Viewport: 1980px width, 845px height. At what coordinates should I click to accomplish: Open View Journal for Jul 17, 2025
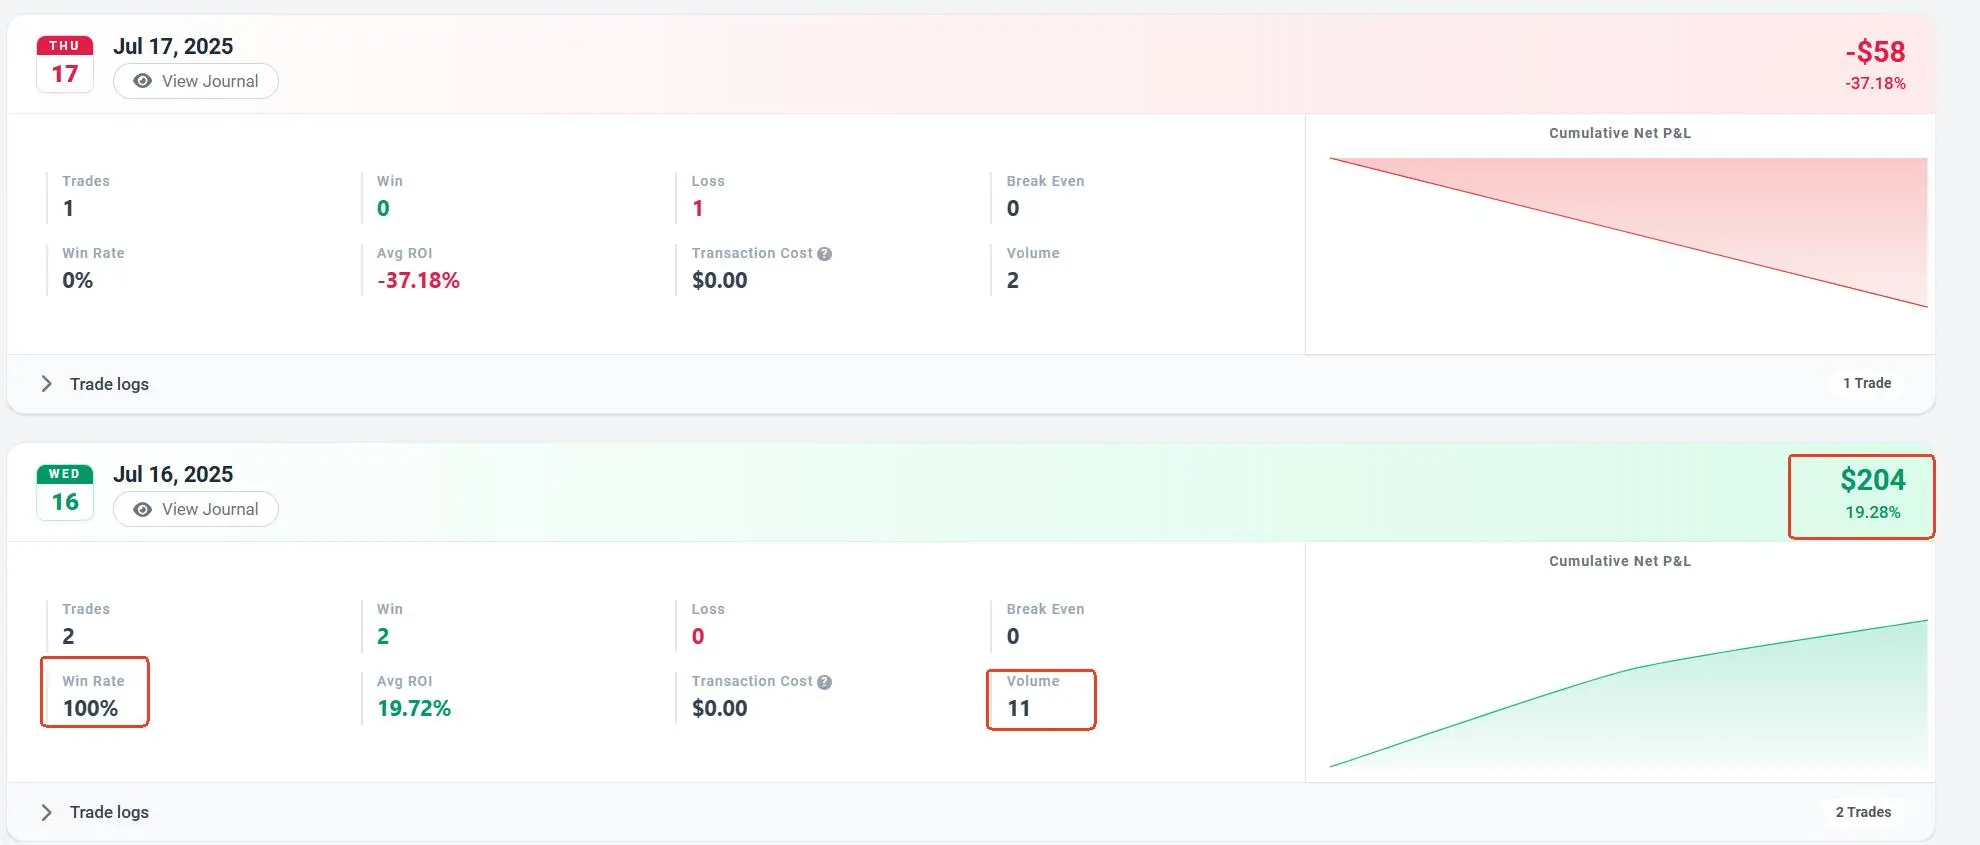[196, 81]
